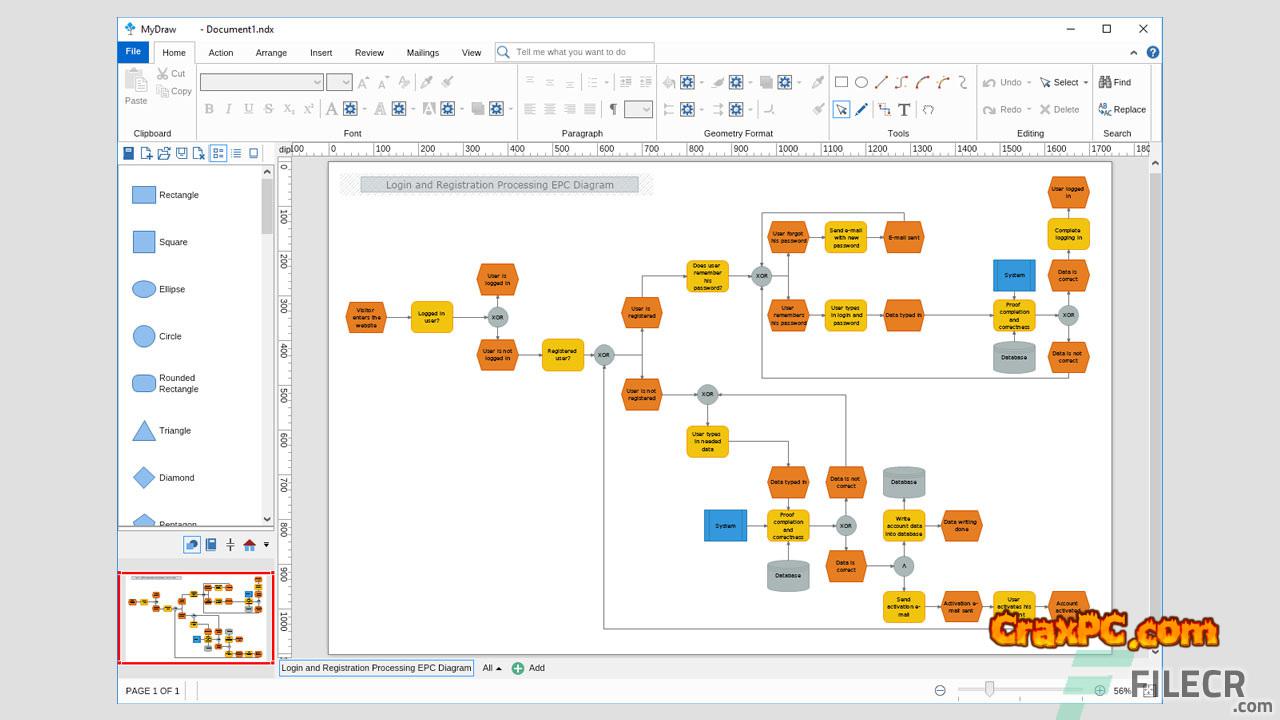Screen dimensions: 1280x720
Task: Save library using the blue floppy disk icon
Action: [128, 153]
